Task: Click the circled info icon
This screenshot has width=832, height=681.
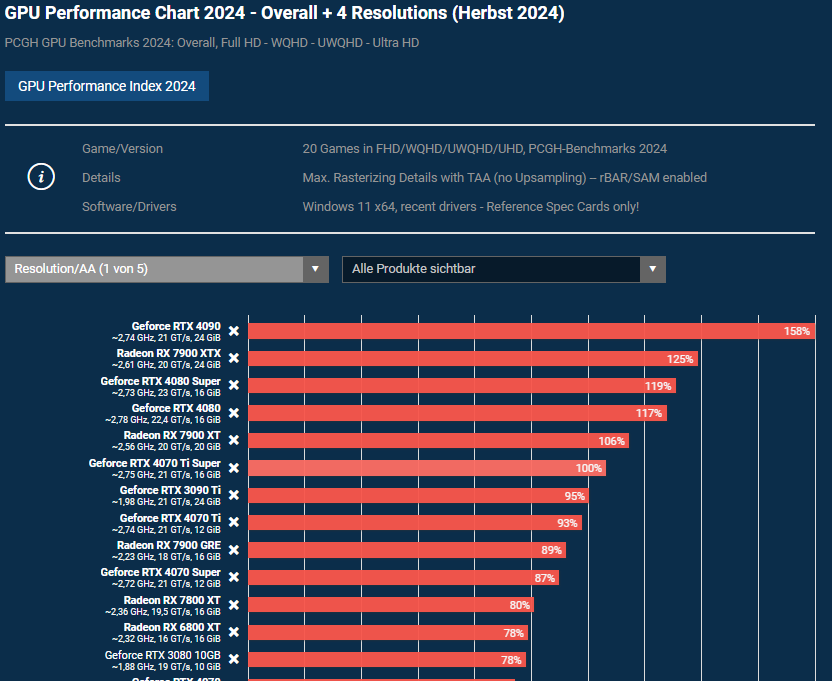Action: pyautogui.click(x=41, y=177)
